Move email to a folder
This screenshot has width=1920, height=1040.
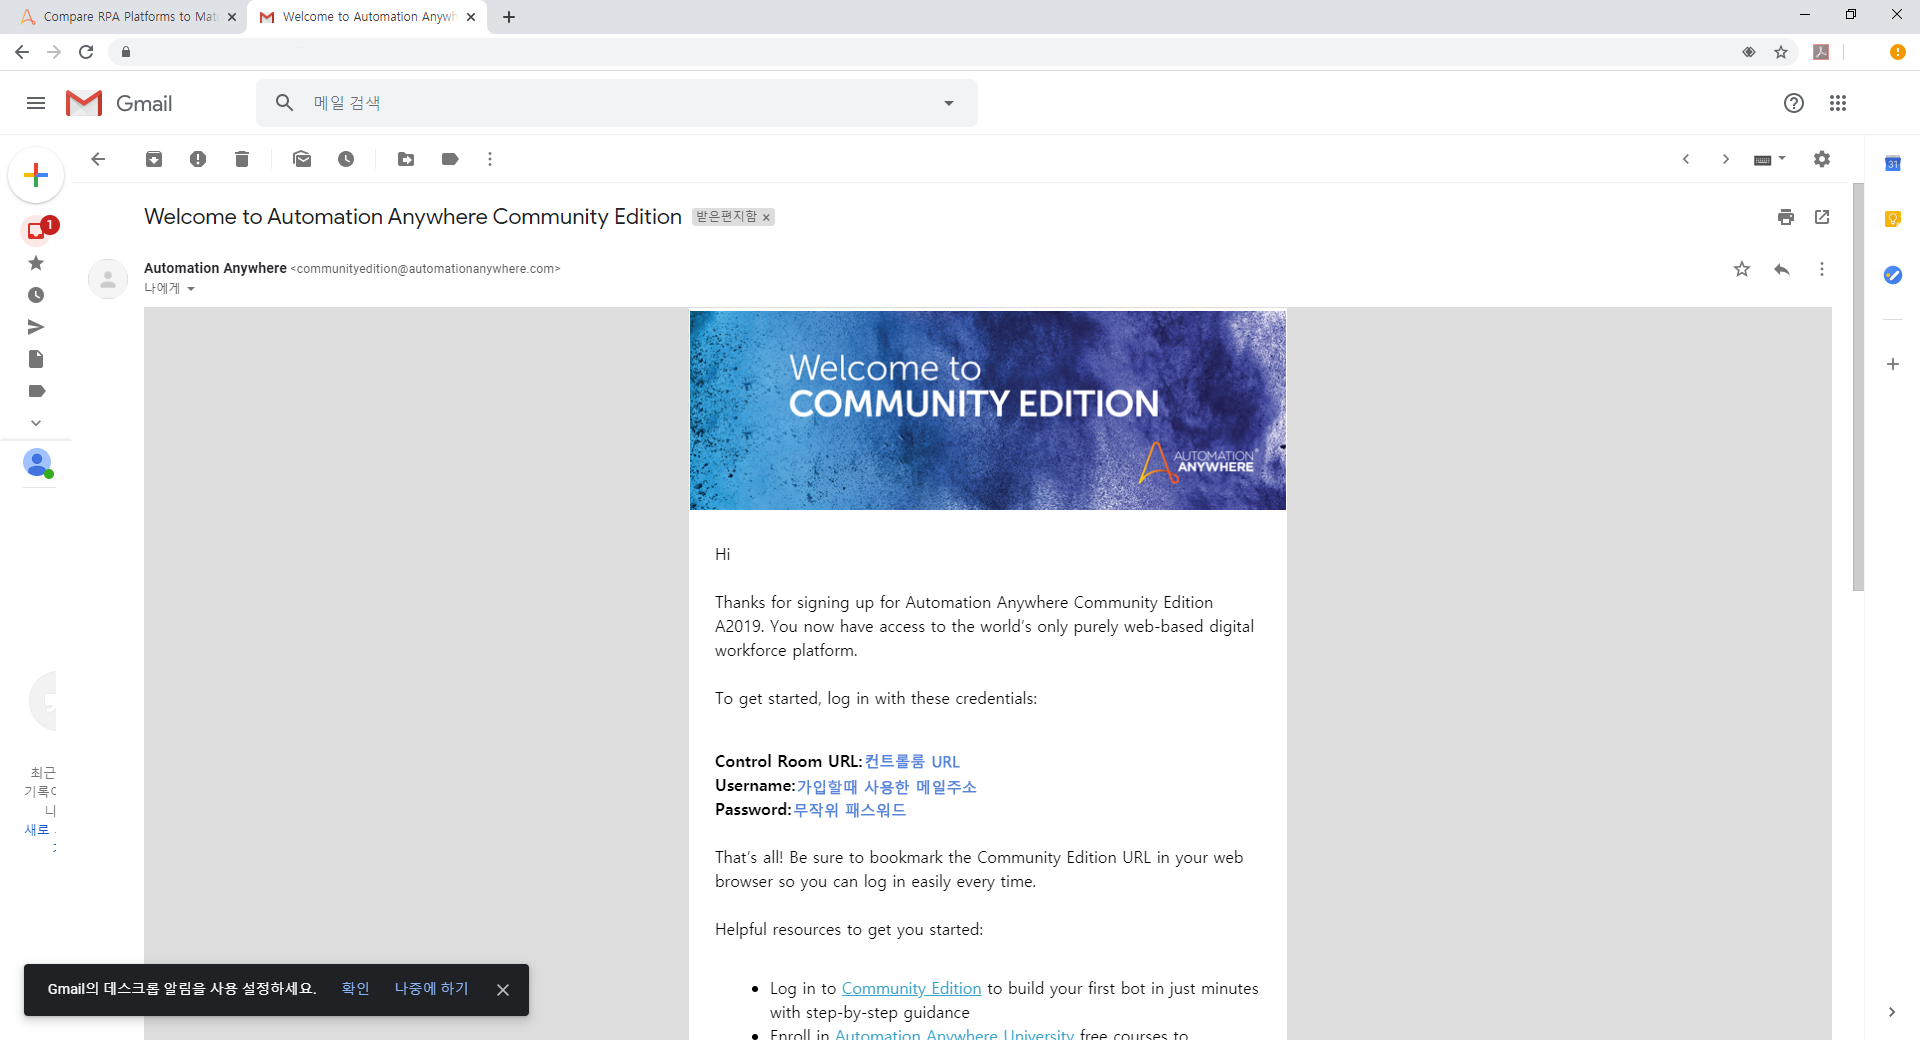click(406, 159)
